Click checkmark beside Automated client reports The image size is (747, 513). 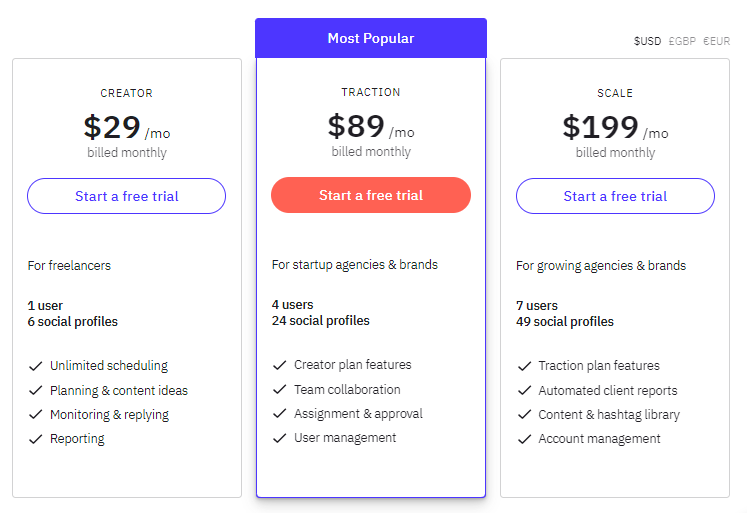point(525,390)
